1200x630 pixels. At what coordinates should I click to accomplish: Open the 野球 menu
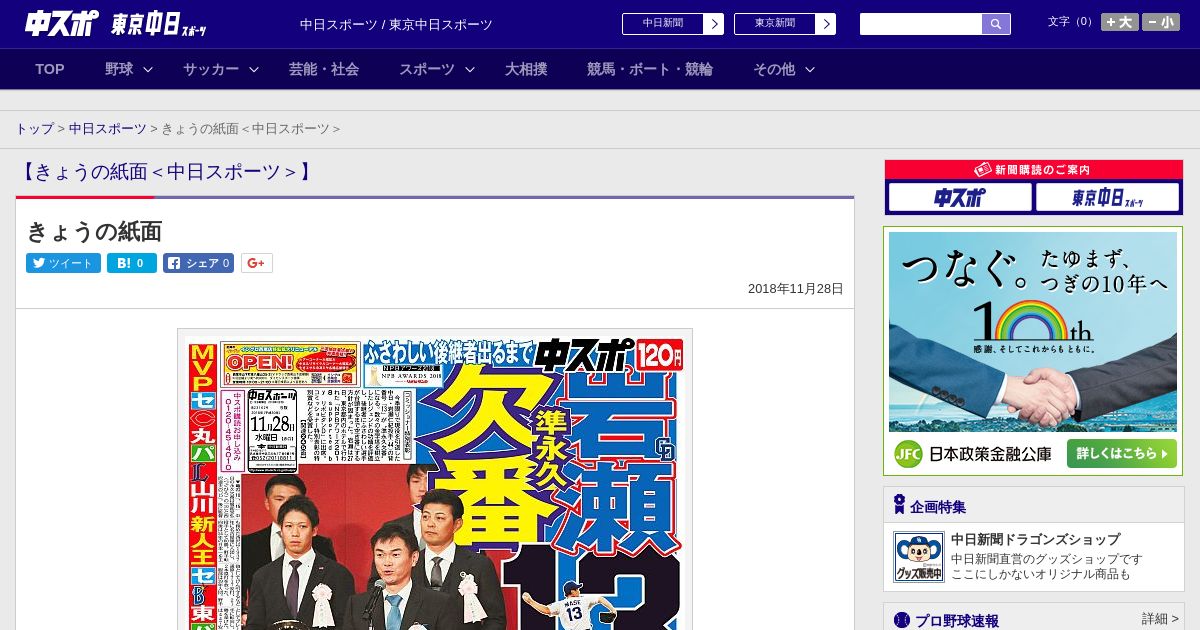119,69
